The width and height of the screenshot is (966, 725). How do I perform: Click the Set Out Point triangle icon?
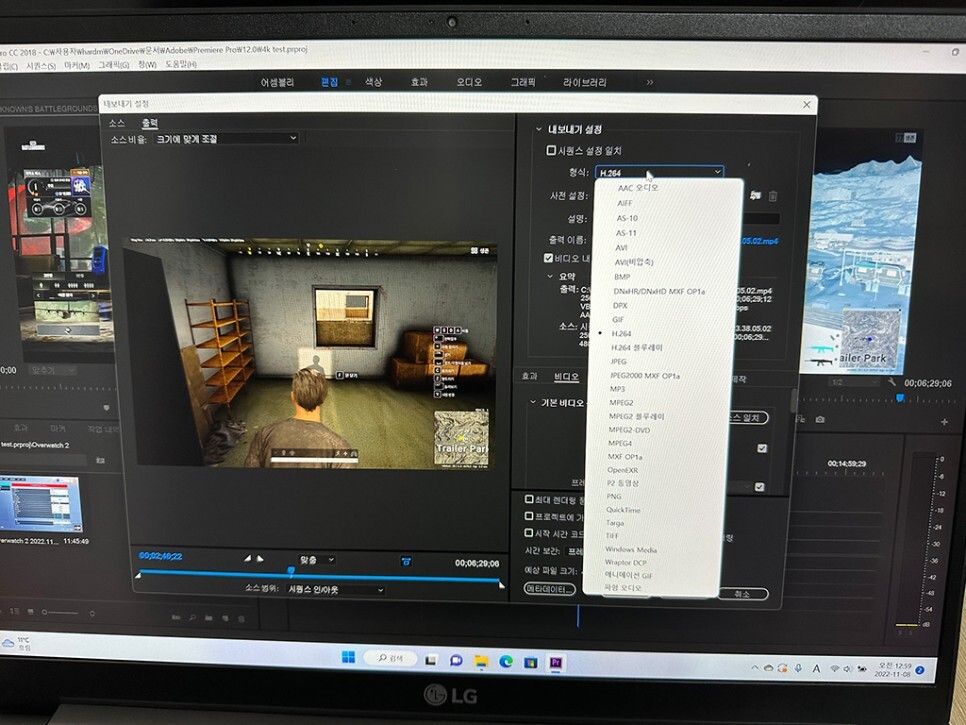260,559
